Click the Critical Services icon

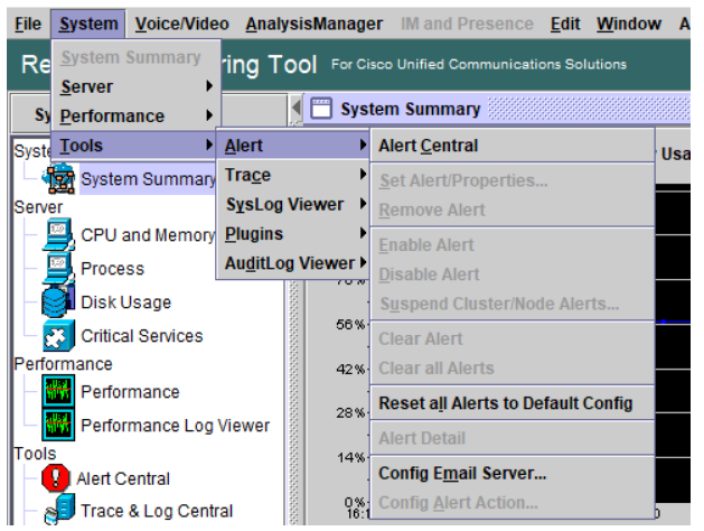pos(58,336)
